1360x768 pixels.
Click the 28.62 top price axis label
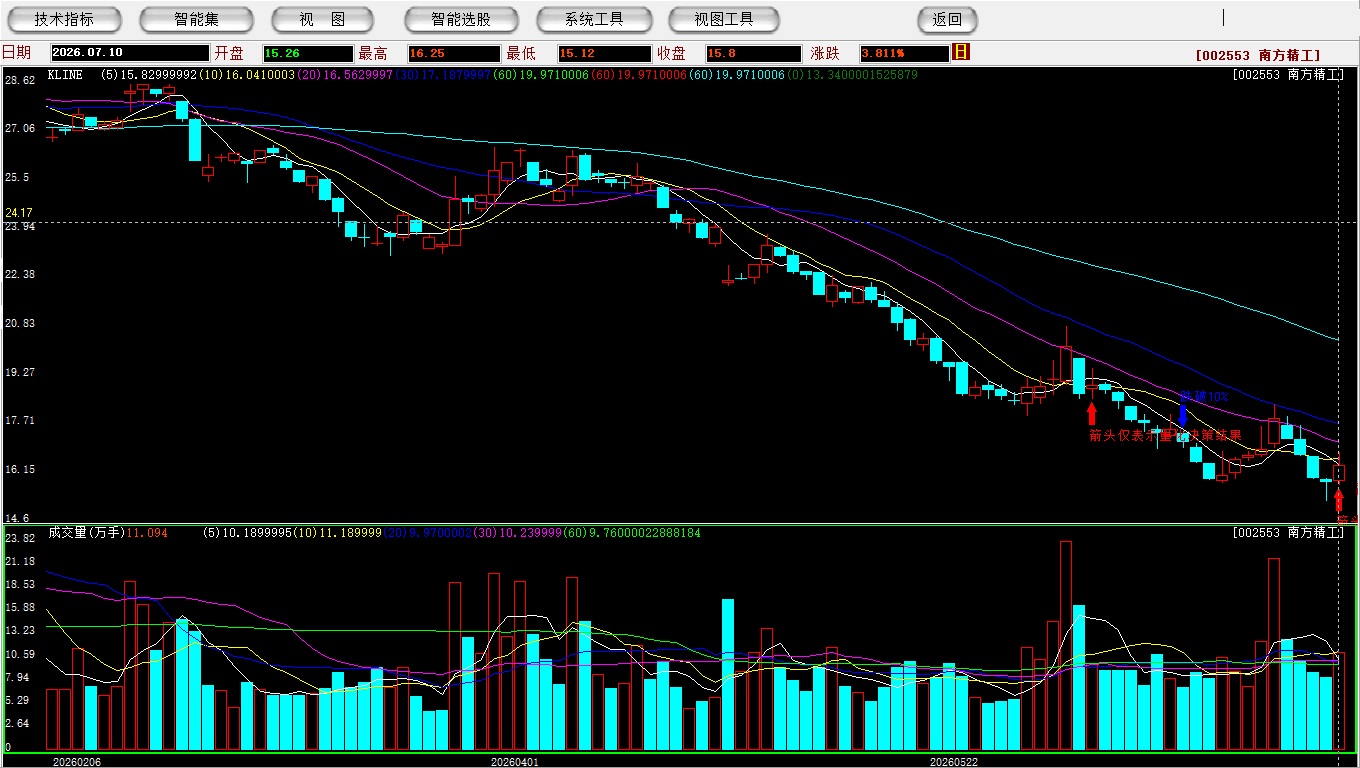point(19,79)
